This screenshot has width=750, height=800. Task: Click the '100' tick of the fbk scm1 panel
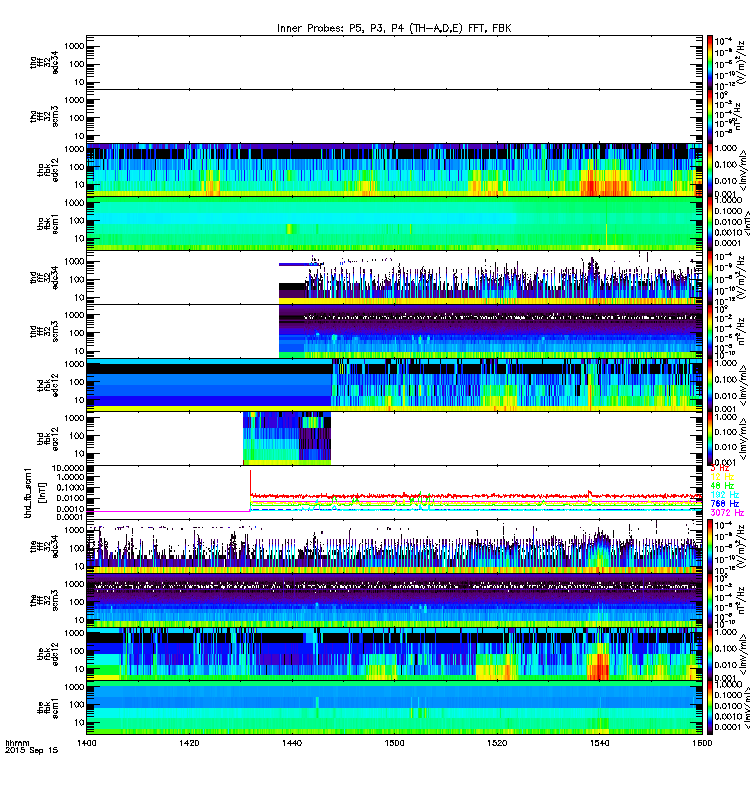tap(77, 705)
